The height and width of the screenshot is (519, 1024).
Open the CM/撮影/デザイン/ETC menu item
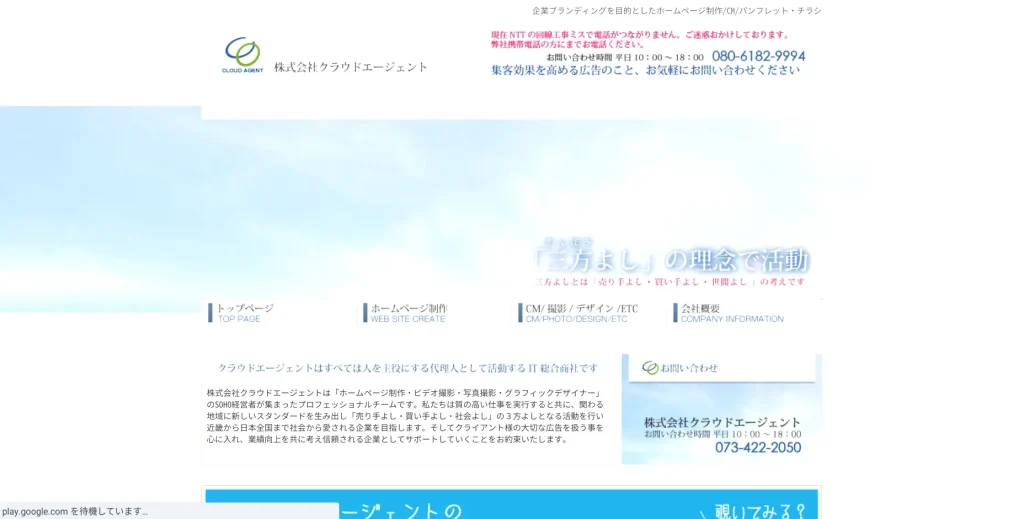tap(579, 313)
